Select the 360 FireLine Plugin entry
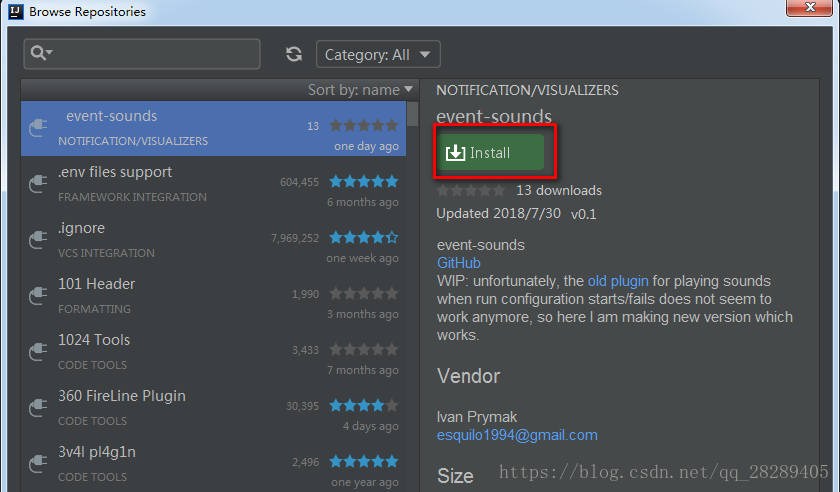 213,408
